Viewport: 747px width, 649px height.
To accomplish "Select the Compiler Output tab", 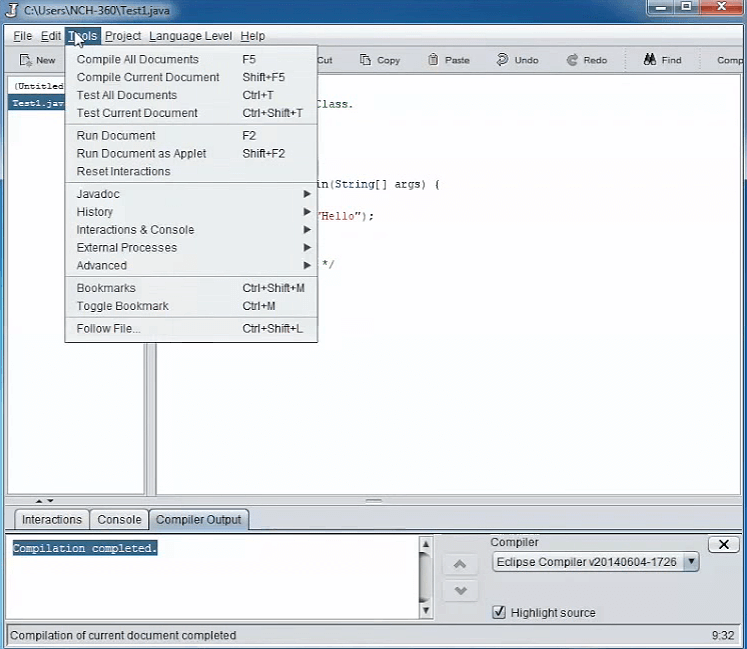I will pyautogui.click(x=199, y=519).
